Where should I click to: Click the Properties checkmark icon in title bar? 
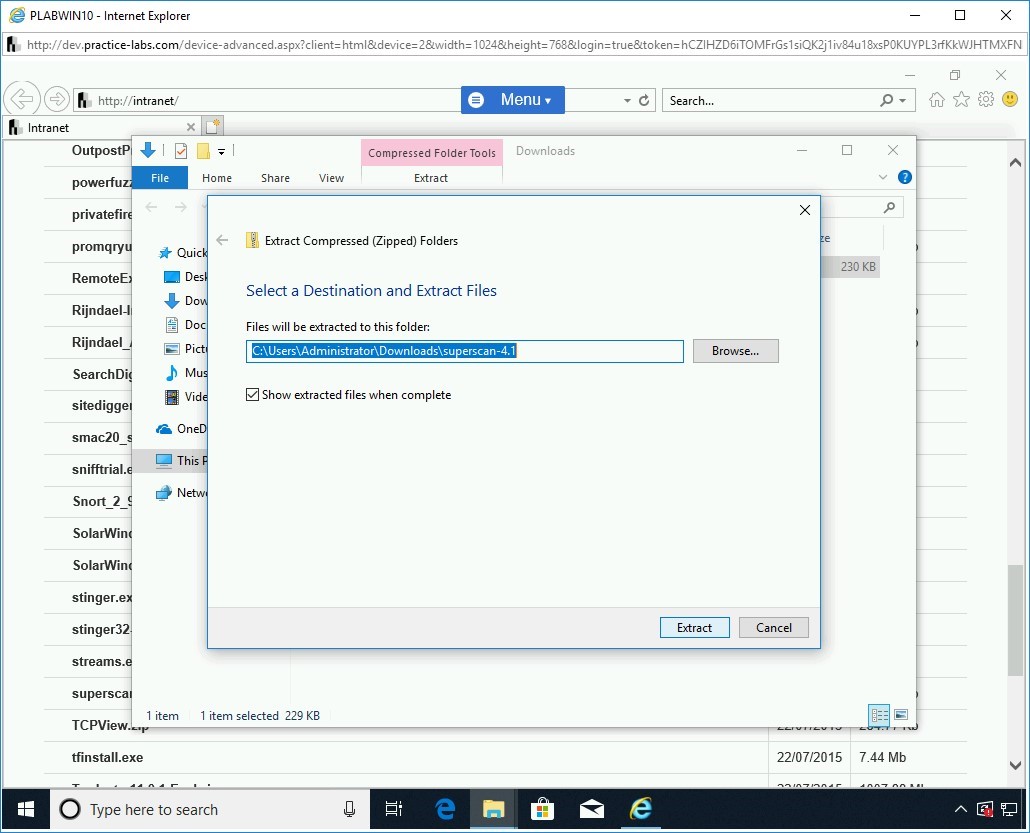[181, 152]
